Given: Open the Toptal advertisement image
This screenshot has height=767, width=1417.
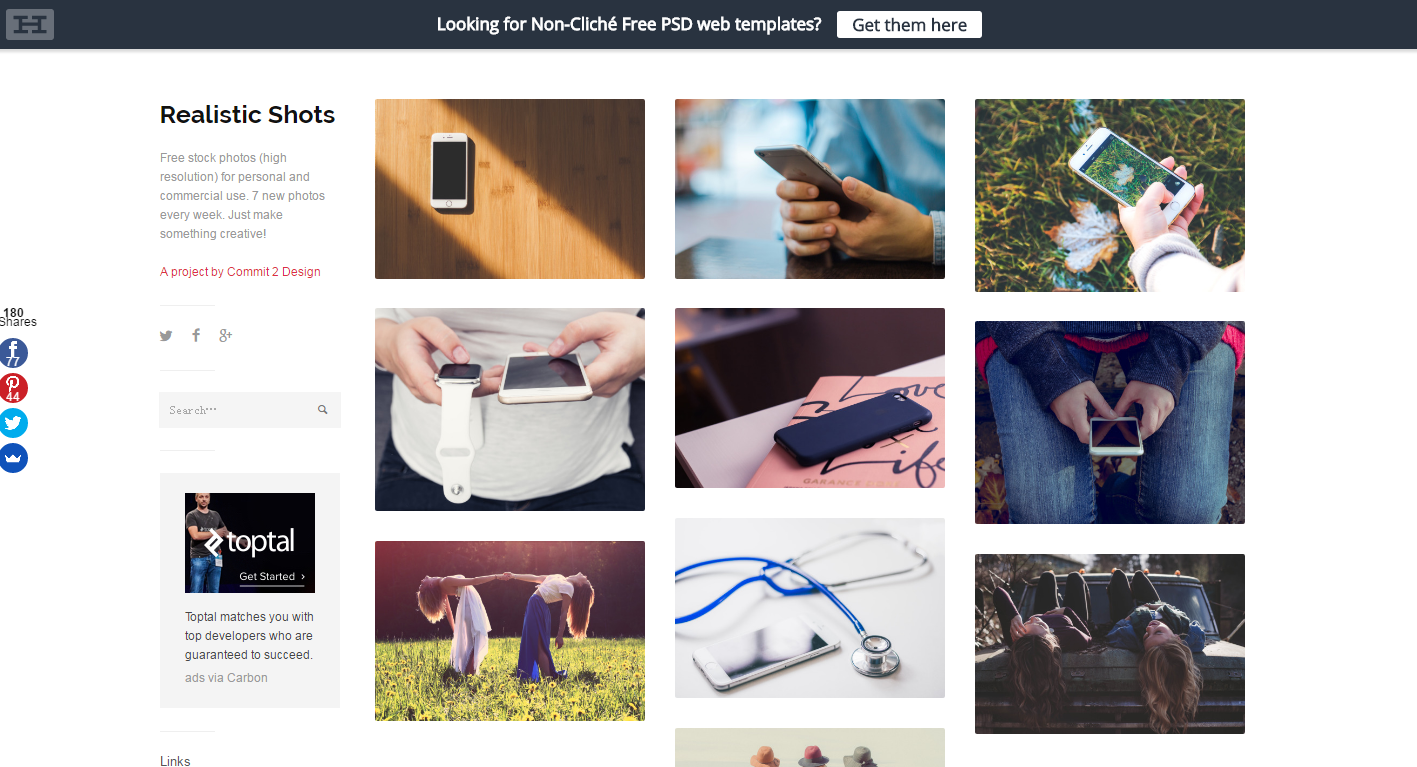Looking at the screenshot, I should [x=250, y=543].
